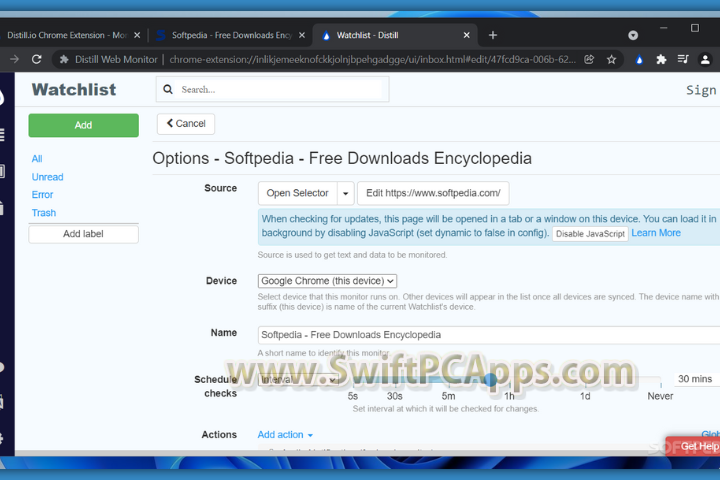Edit the monitor Name field
Screen dimensions: 720x480
tap(489, 335)
